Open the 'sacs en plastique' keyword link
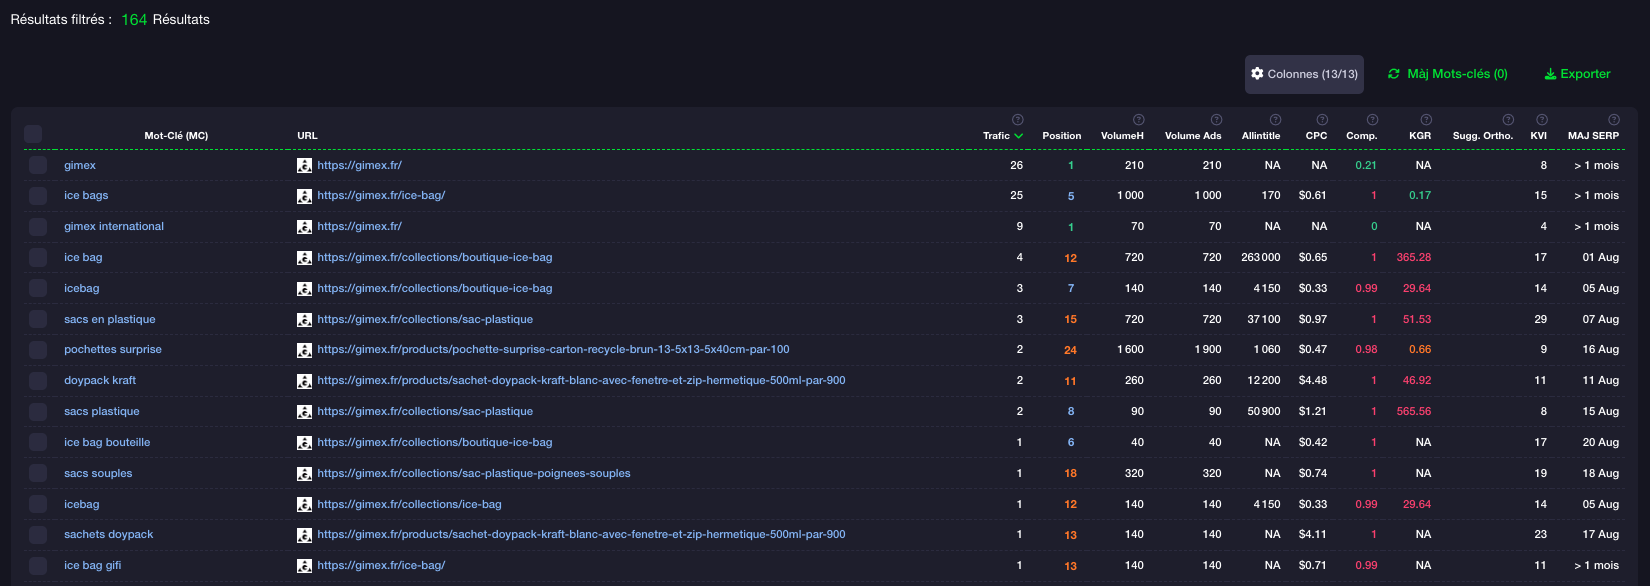Image resolution: width=1650 pixels, height=586 pixels. coord(110,320)
